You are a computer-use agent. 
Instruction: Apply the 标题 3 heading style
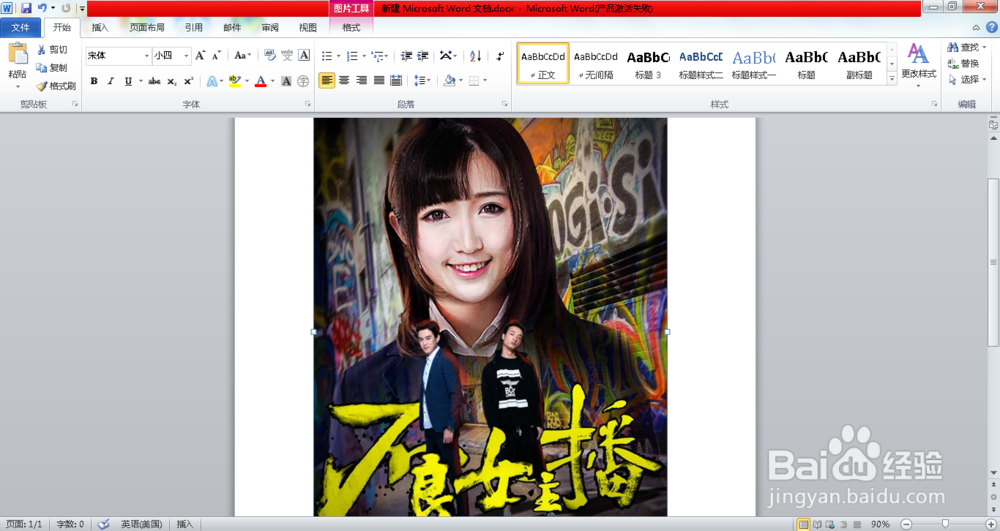648,63
